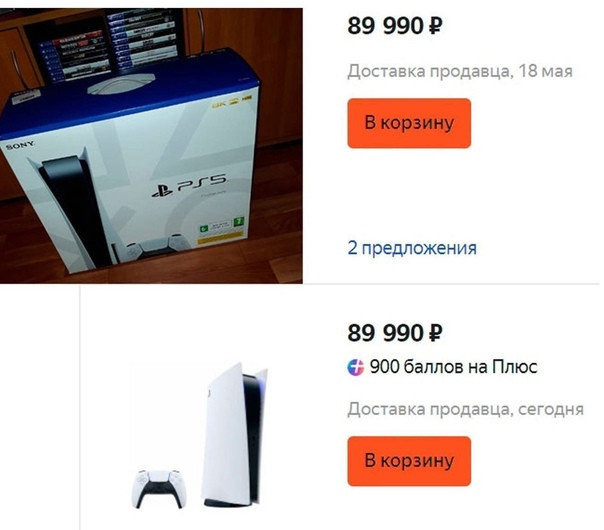The height and width of the screenshot is (530, 604).
Task: Click the PS5 logo on the box
Action: [x=190, y=185]
